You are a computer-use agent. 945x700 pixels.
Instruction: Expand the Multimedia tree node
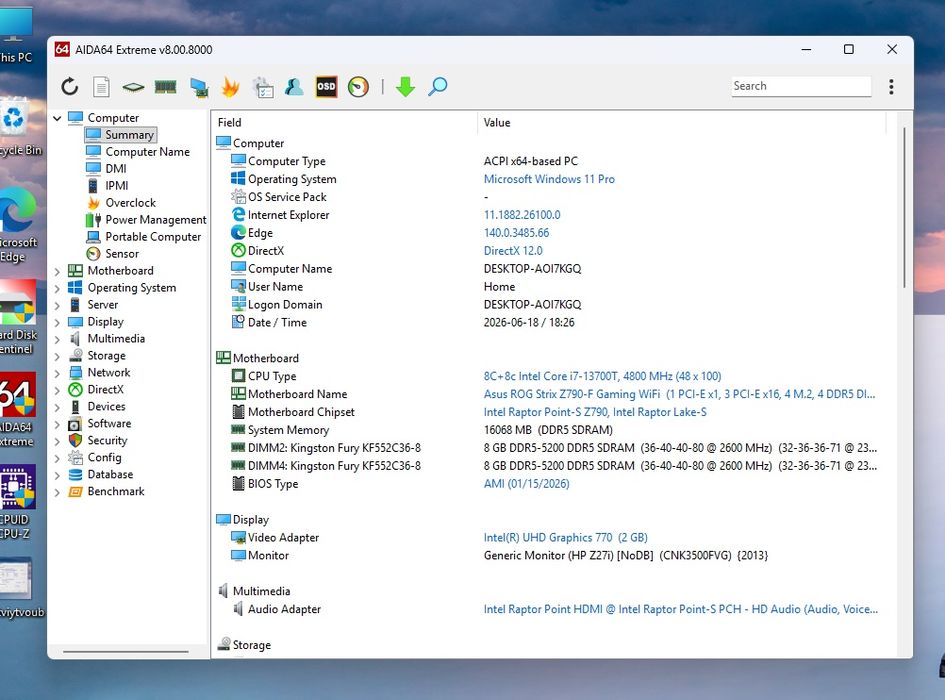(57, 339)
